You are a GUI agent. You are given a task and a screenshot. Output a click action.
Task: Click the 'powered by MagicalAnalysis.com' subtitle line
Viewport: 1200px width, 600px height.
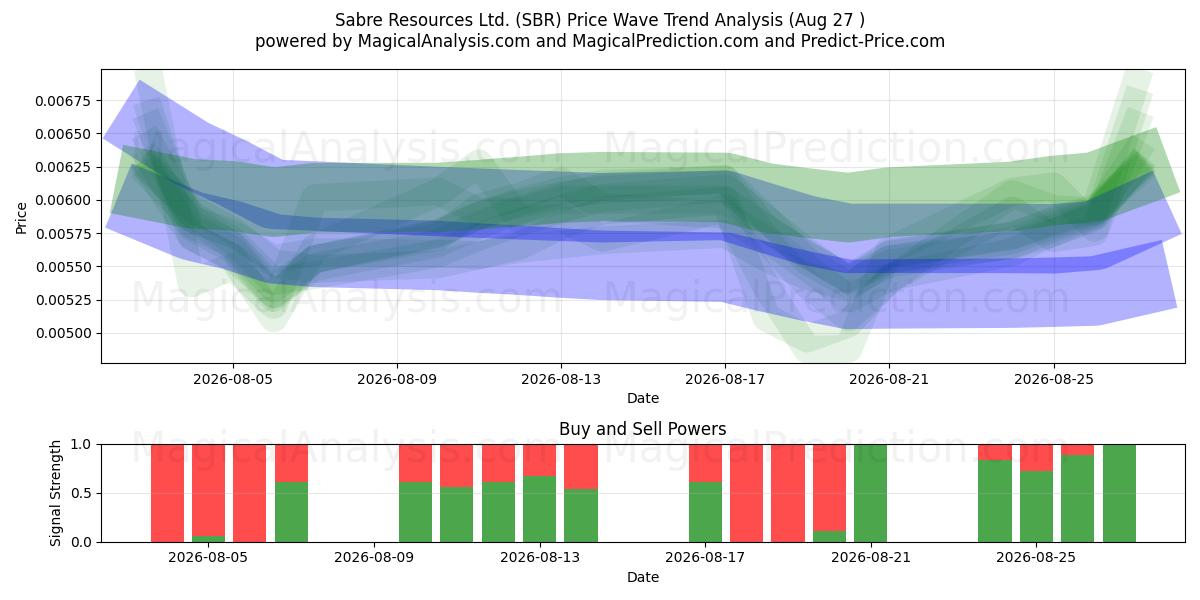point(600,41)
